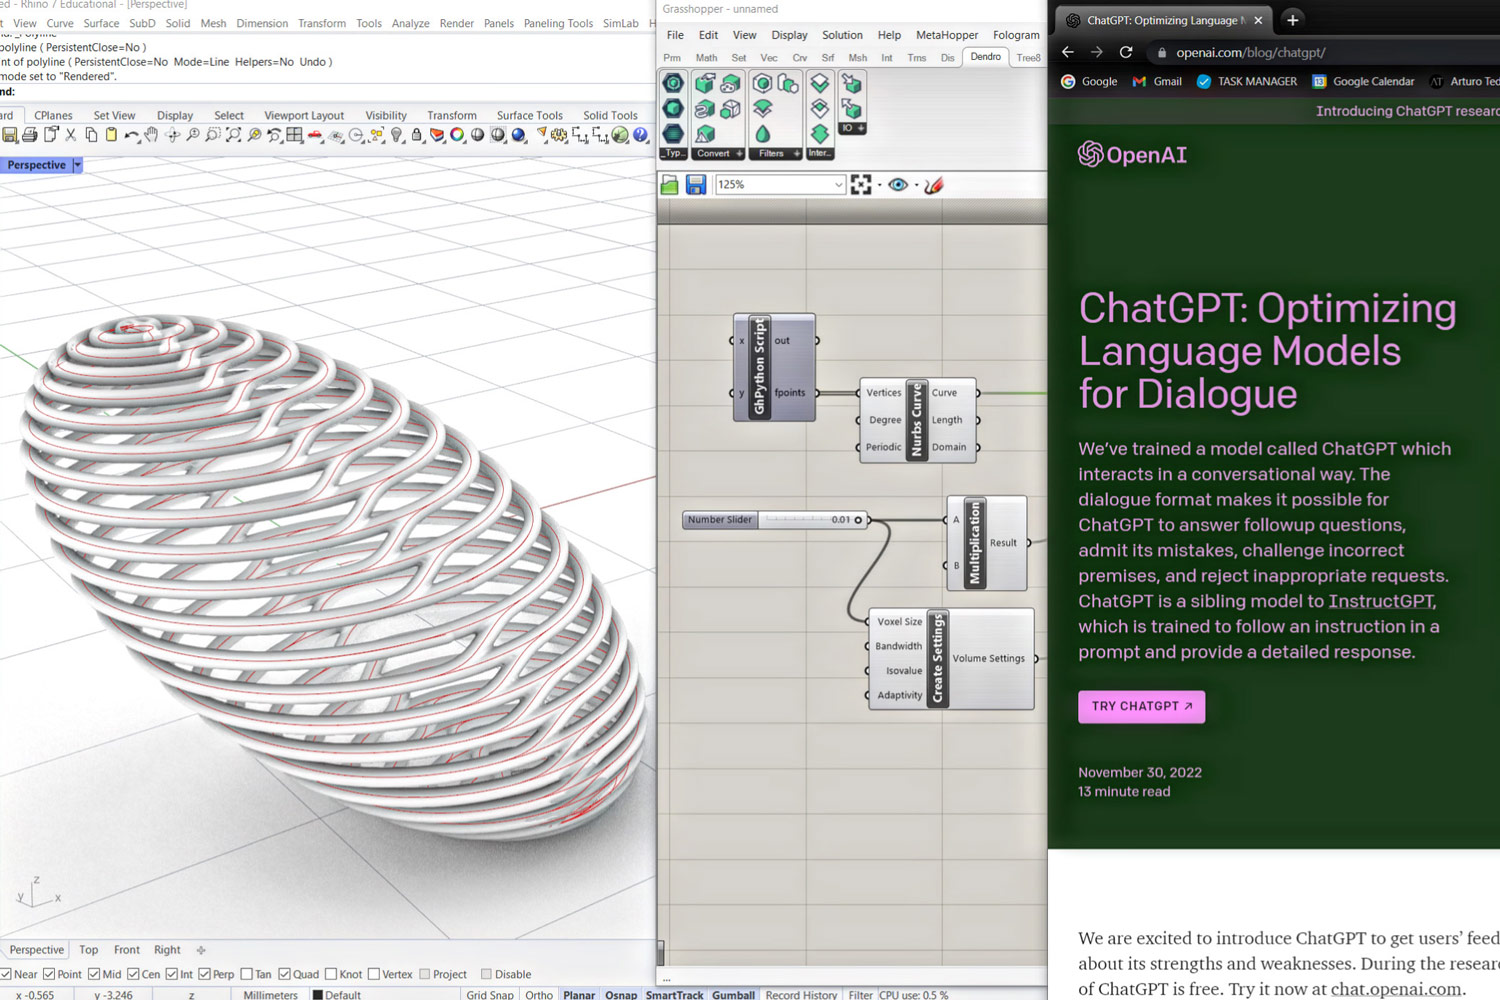Screen dimensions: 1500x1000
Task: Click the Lock padlock icon
Action: pos(417,135)
